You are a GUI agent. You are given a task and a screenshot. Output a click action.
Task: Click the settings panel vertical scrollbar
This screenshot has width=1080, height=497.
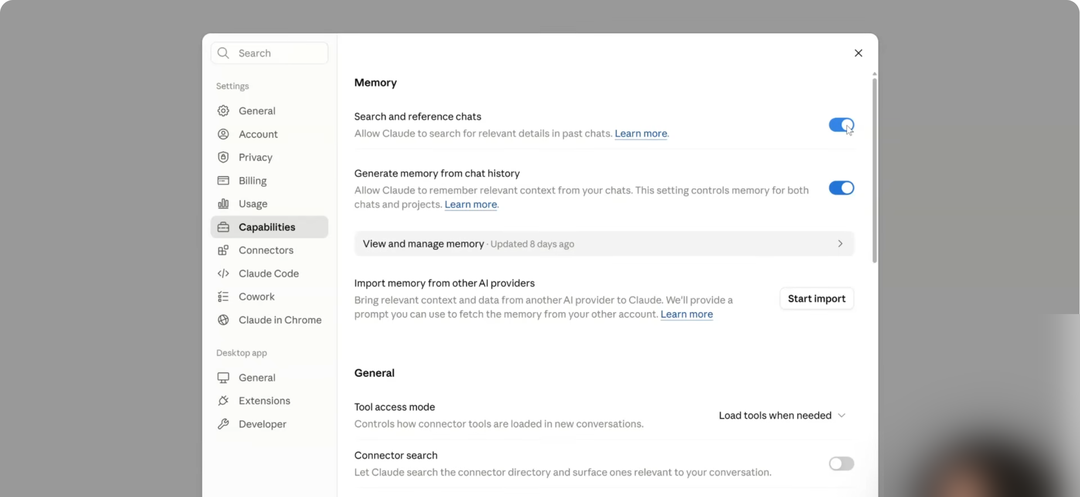875,169
